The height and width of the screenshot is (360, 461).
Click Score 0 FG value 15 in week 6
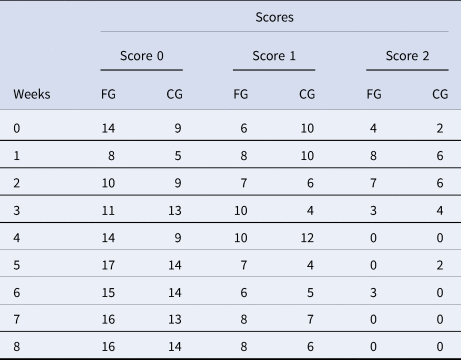tap(108, 293)
